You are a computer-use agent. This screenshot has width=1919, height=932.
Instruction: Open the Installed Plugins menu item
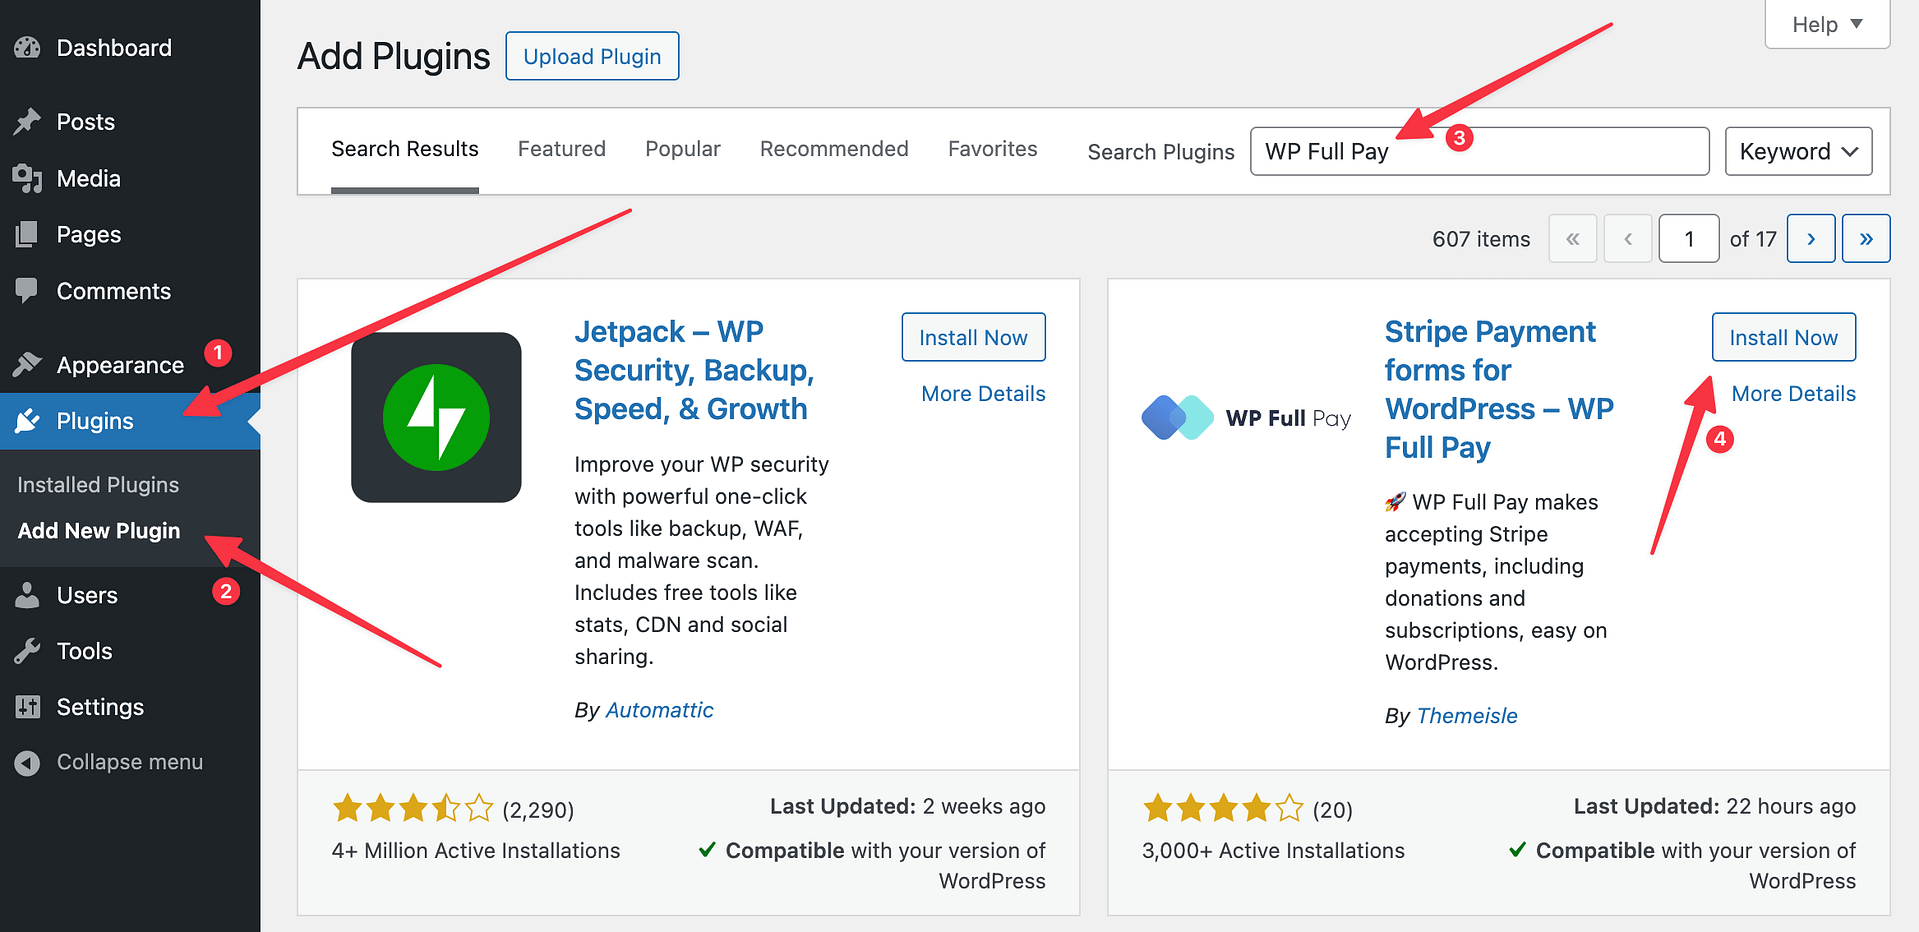tap(97, 484)
